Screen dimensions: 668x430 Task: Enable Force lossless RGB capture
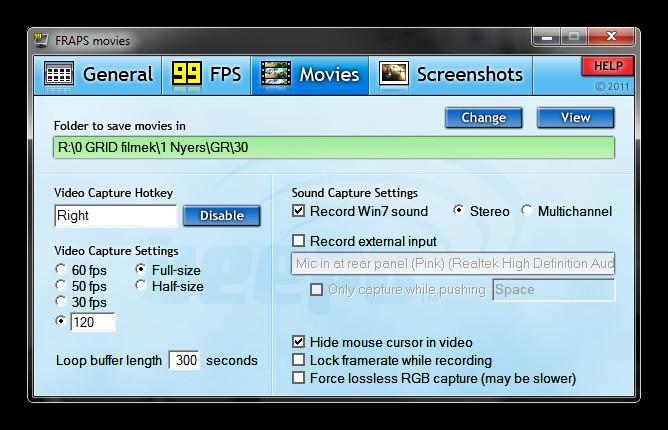coord(298,378)
